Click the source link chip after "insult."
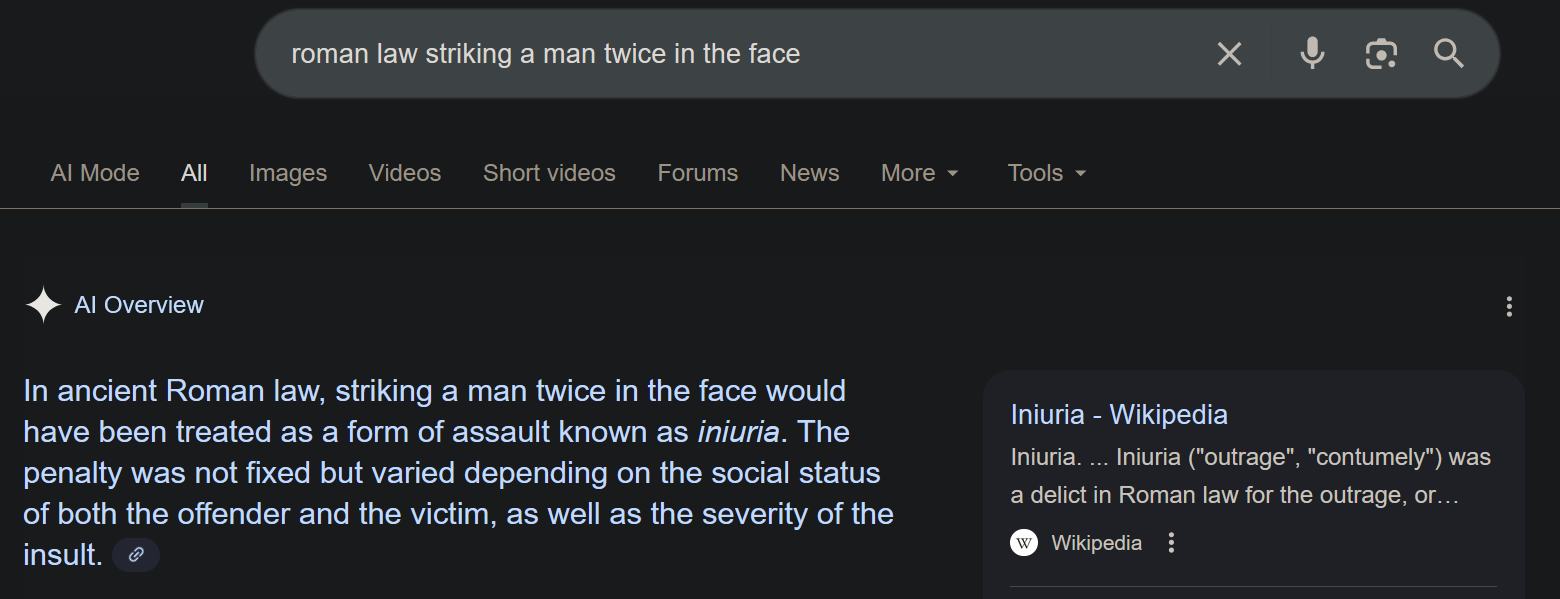This screenshot has height=599, width=1560. point(136,554)
